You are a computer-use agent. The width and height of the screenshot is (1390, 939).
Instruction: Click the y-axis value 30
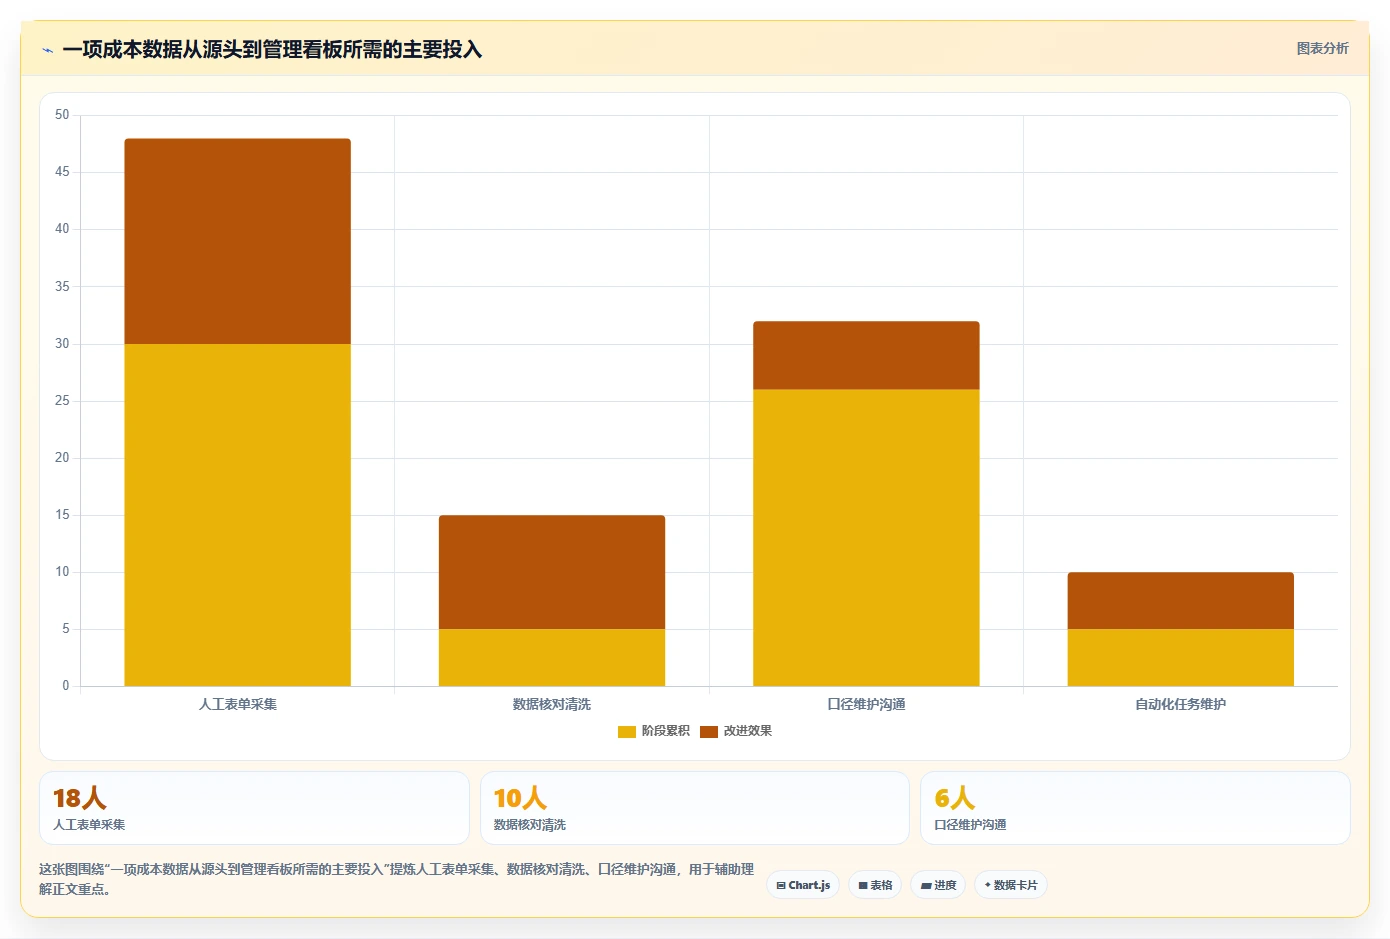pyautogui.click(x=62, y=343)
